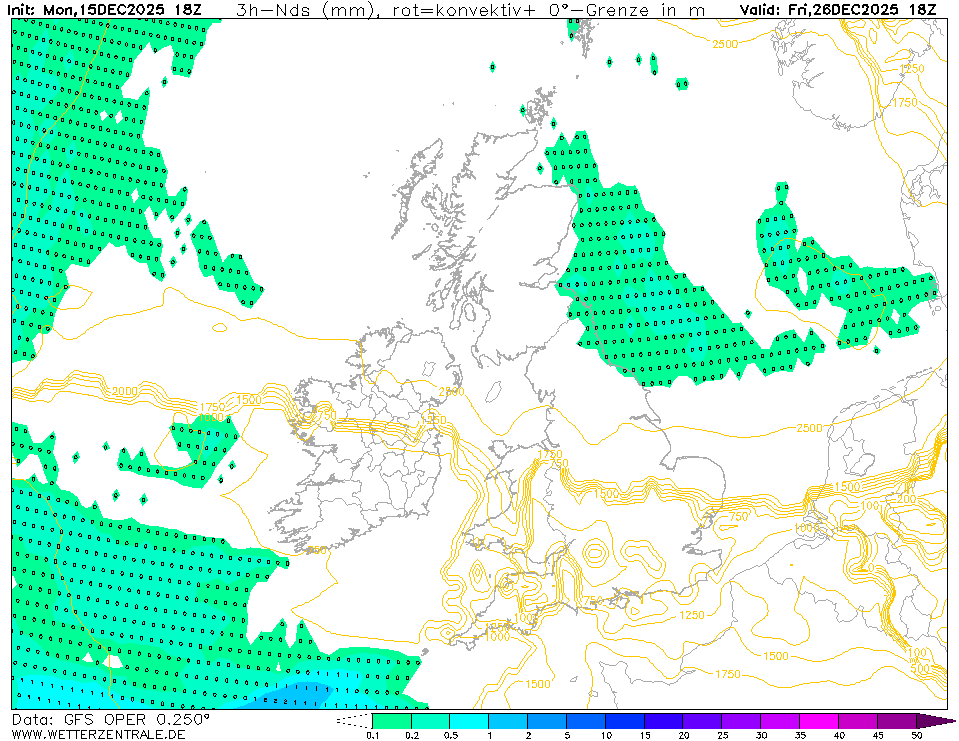Click the dashed arrow left of 0.1 legend

(x=354, y=720)
